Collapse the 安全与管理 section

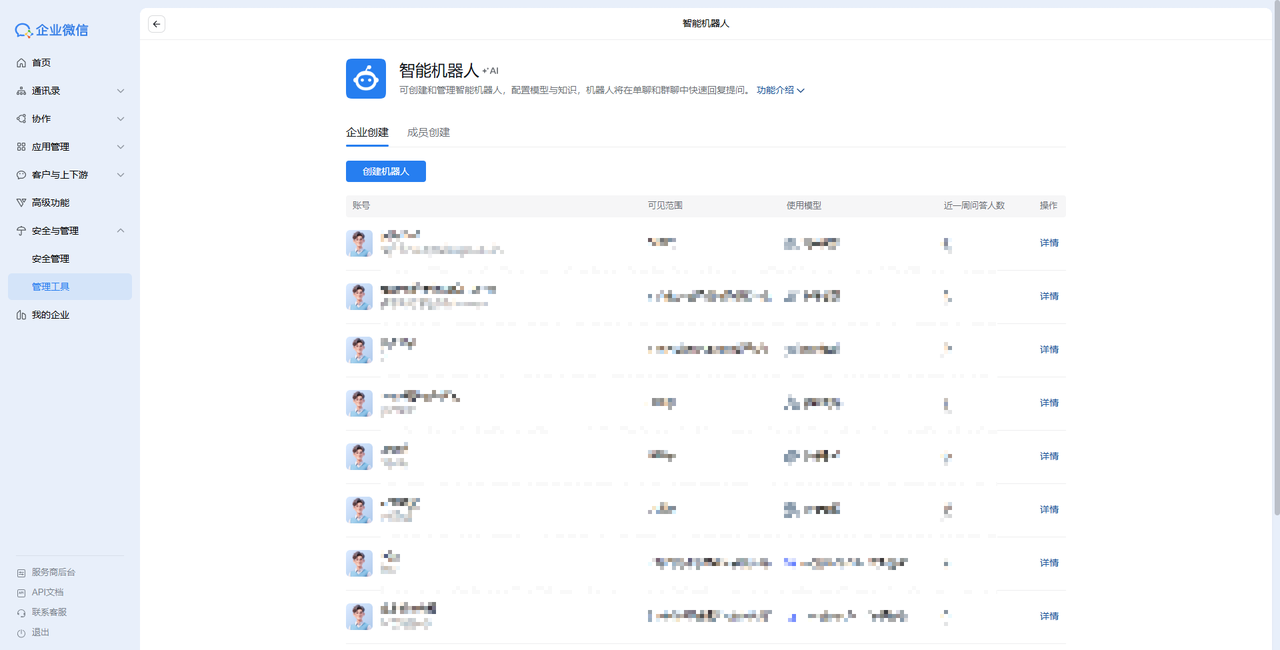120,231
